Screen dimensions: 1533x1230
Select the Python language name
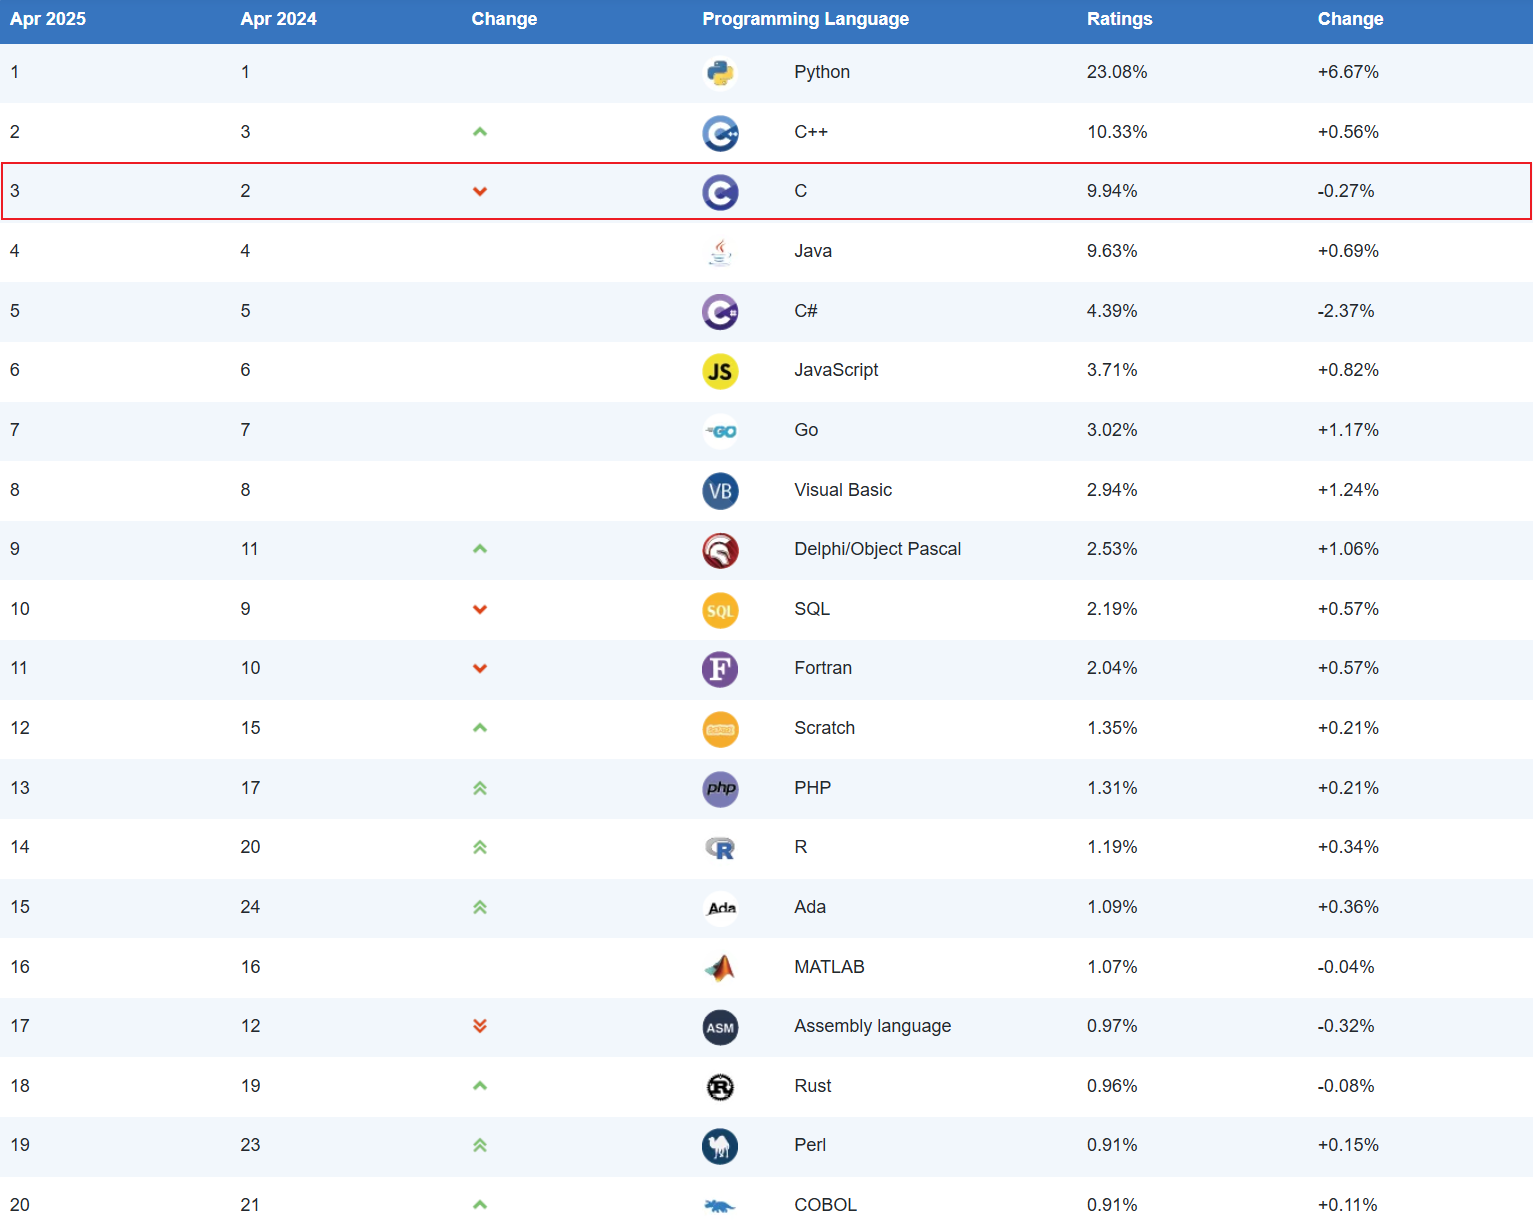[x=822, y=72]
